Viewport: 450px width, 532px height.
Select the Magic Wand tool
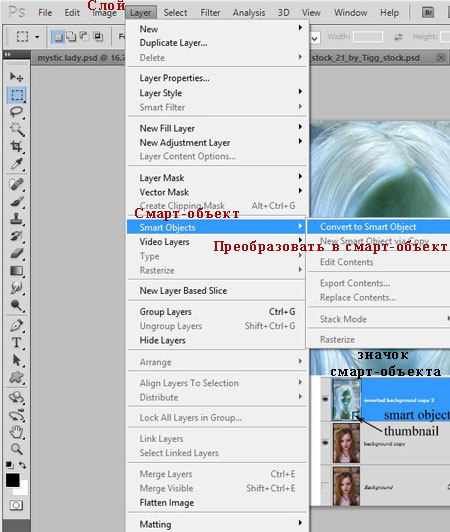(x=16, y=129)
